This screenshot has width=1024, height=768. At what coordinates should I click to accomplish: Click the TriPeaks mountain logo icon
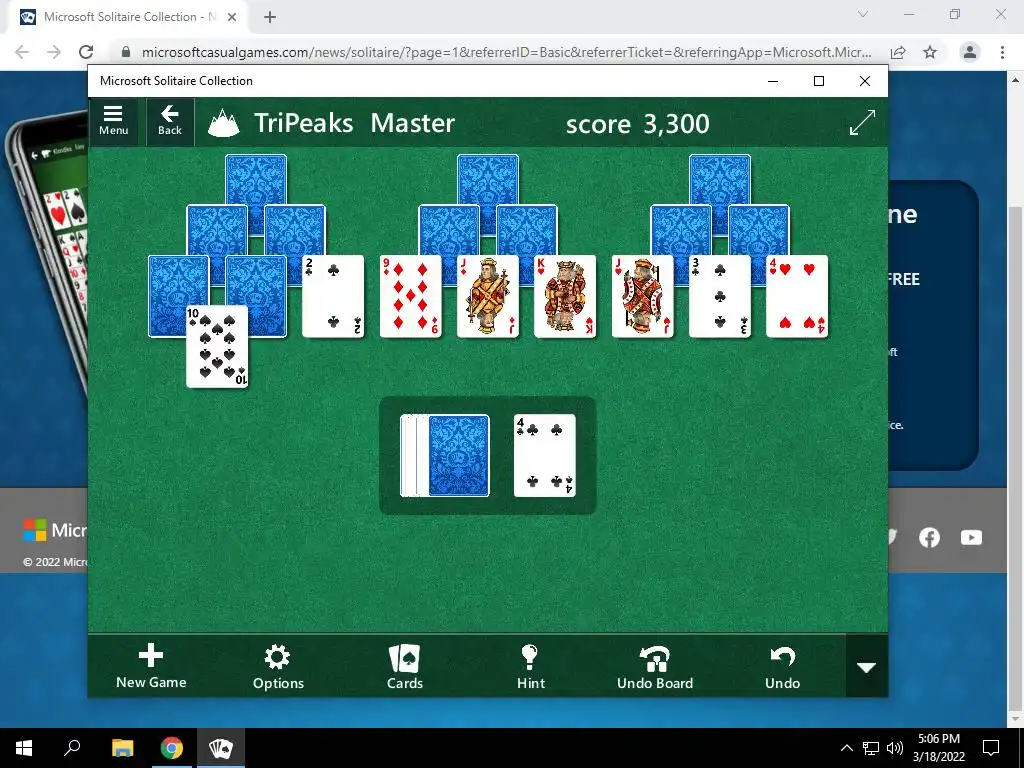pos(223,123)
